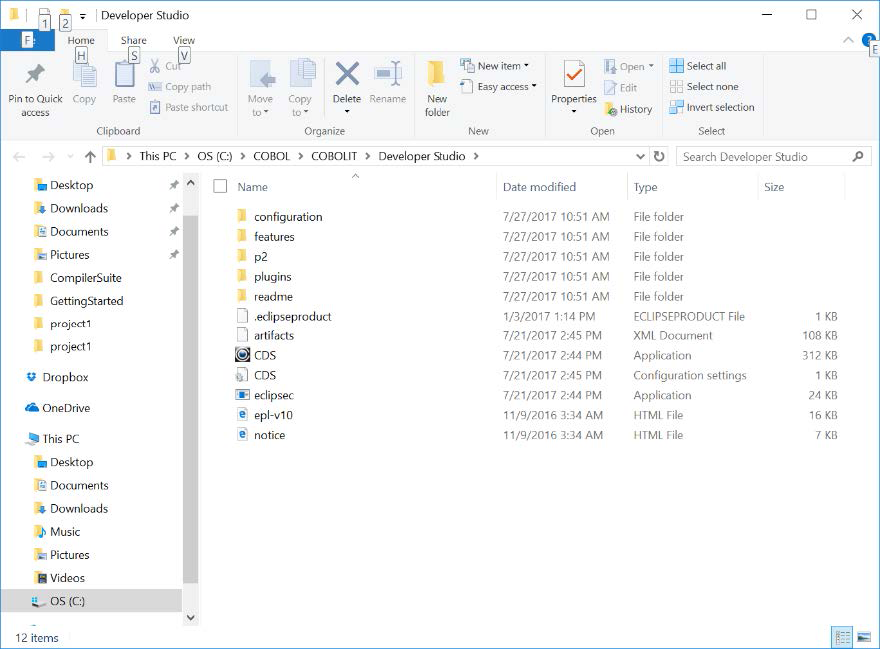Open the Properties icon in the ribbon
The height and width of the screenshot is (649, 880).
pyautogui.click(x=573, y=76)
